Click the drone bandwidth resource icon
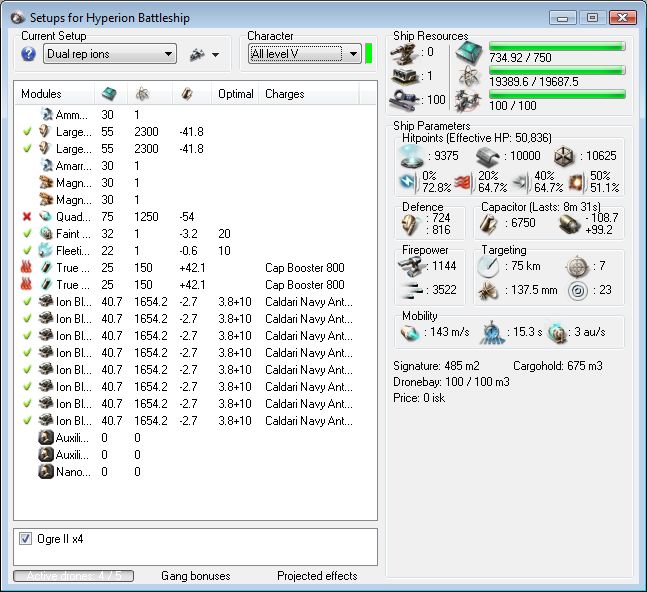 click(468, 100)
